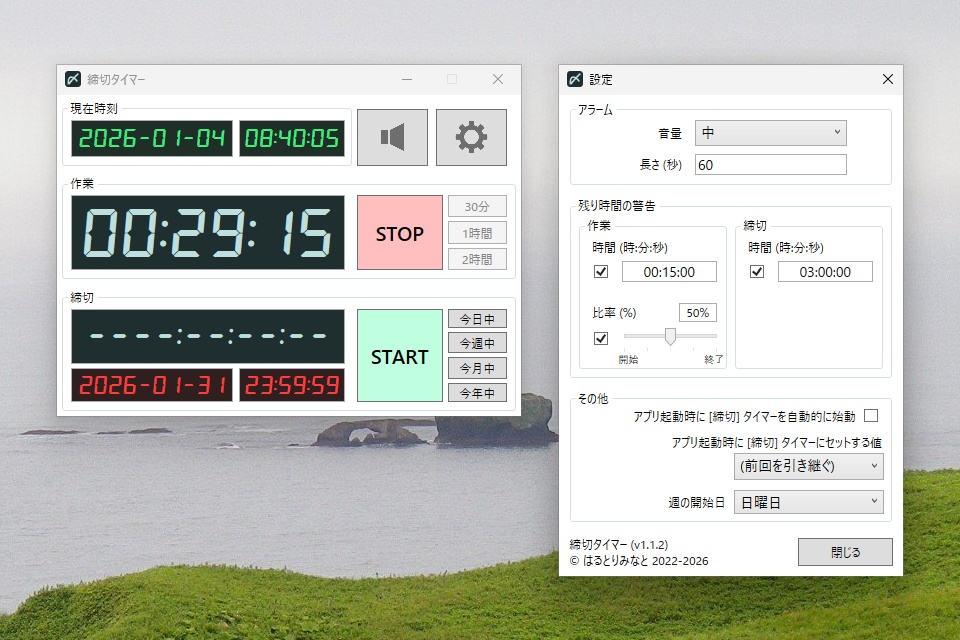Click the 長さ(秒) duration input field

coord(770,164)
